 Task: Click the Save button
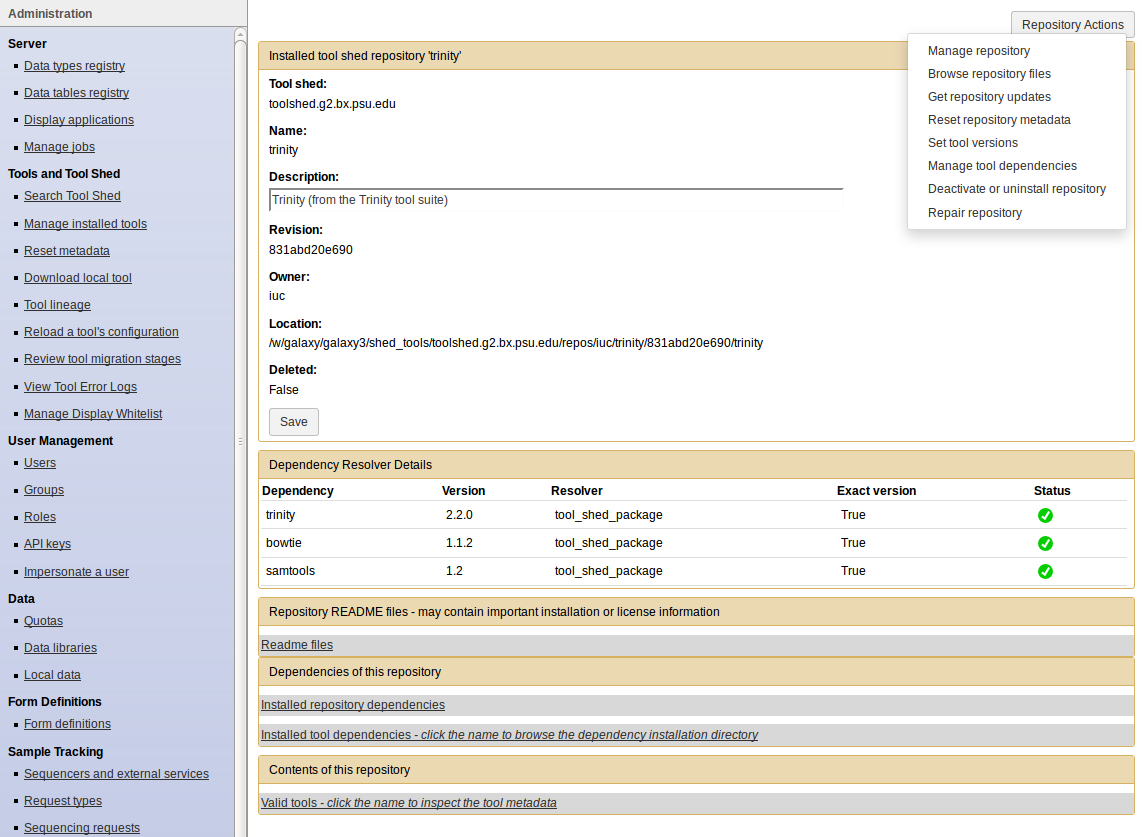[x=293, y=422]
